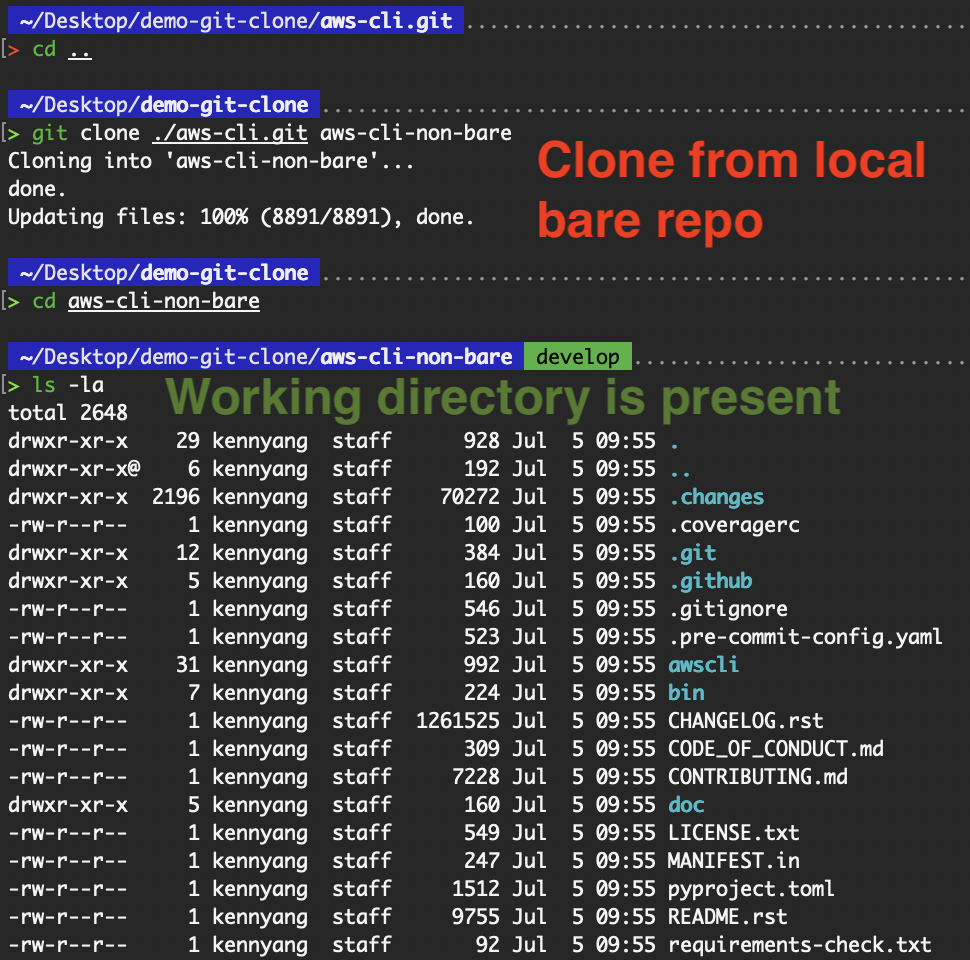The width and height of the screenshot is (970, 960).
Task: Click the '.github' directory name
Action: point(711,581)
